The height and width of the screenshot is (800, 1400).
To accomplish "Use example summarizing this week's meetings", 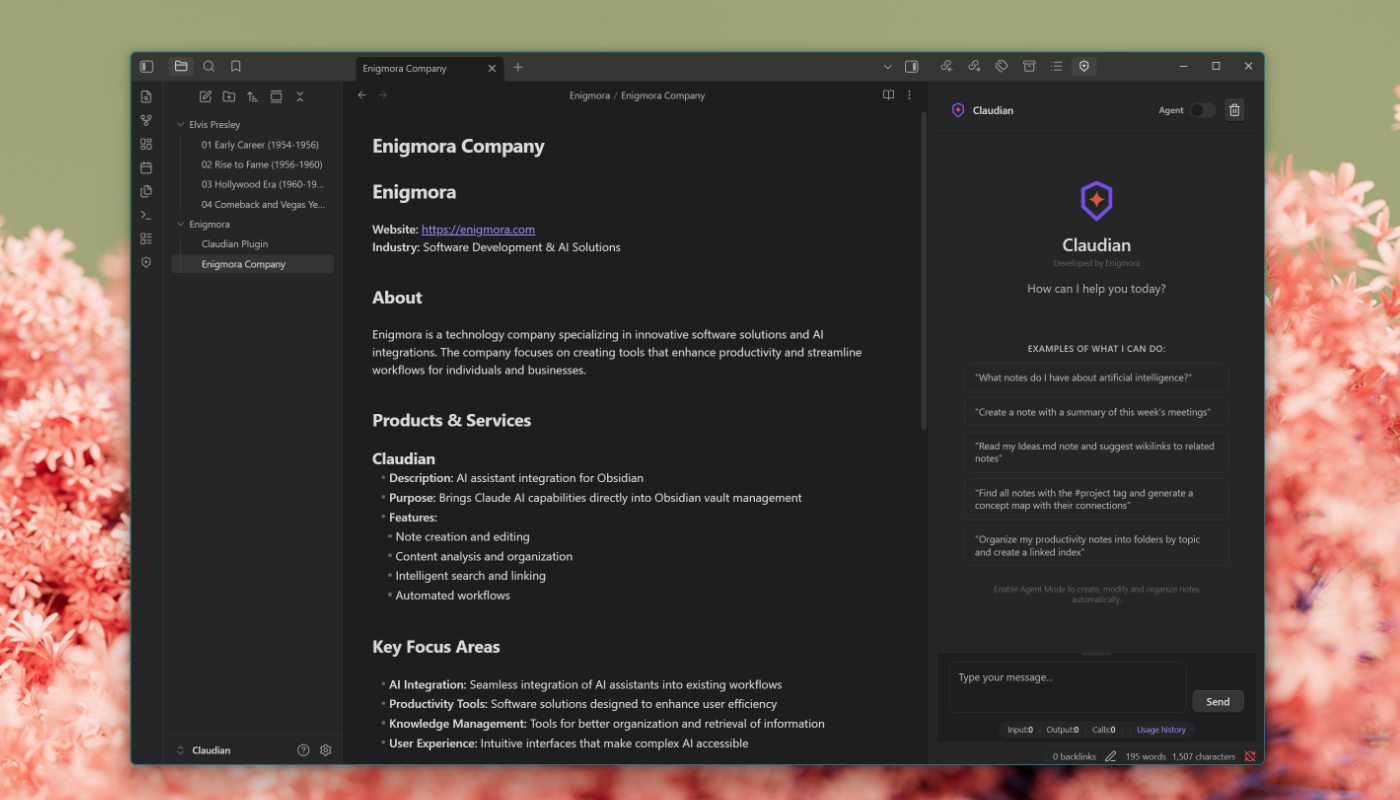I will [1096, 412].
